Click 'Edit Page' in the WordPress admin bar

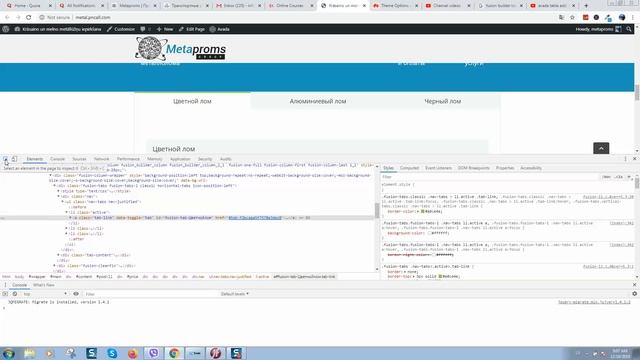(192, 29)
